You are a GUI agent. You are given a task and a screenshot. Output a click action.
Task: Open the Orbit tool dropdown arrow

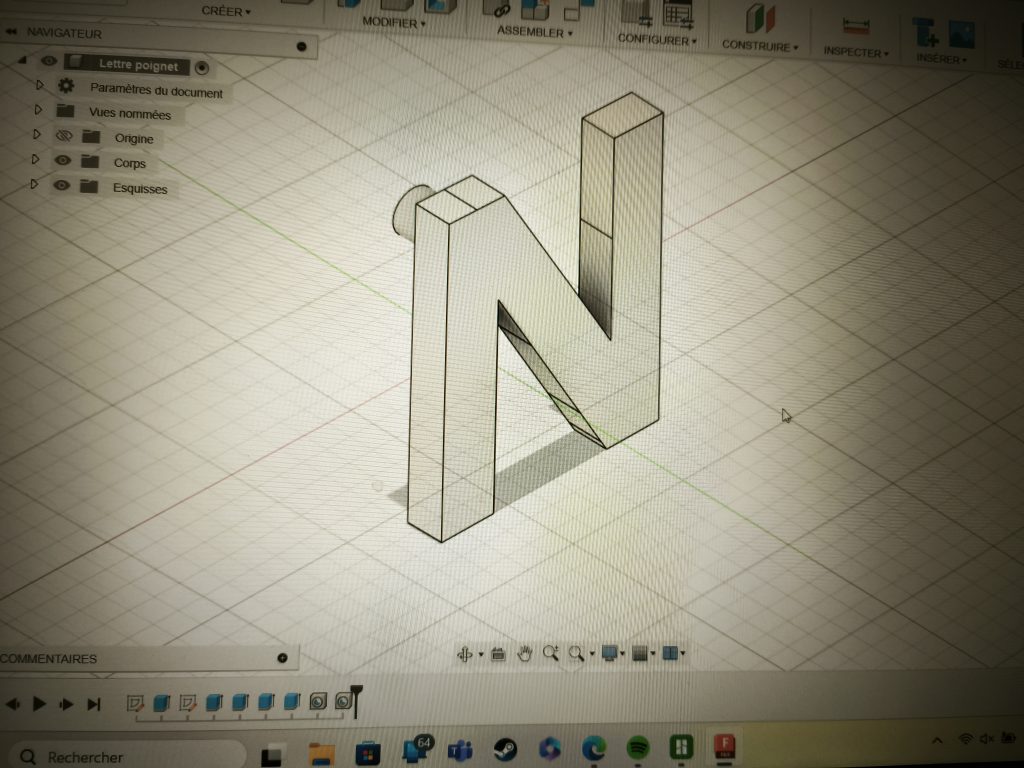[x=481, y=654]
